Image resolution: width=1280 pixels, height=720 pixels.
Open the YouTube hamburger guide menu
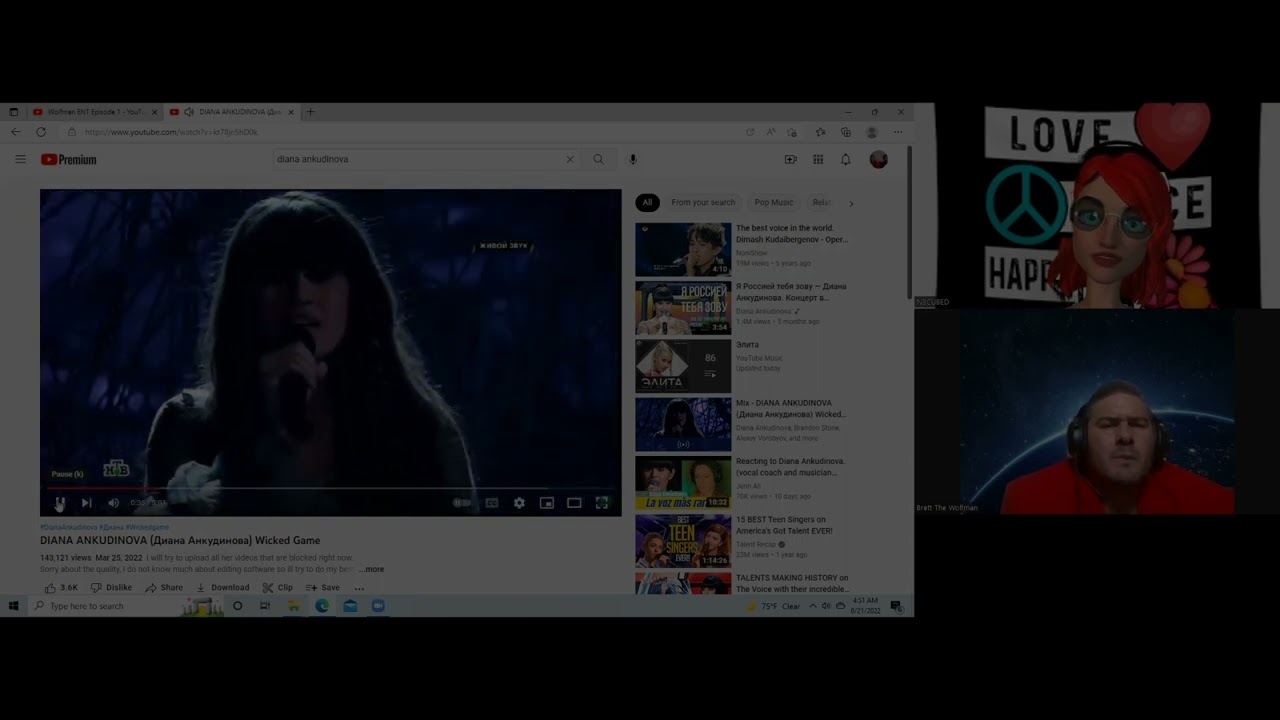(x=20, y=159)
